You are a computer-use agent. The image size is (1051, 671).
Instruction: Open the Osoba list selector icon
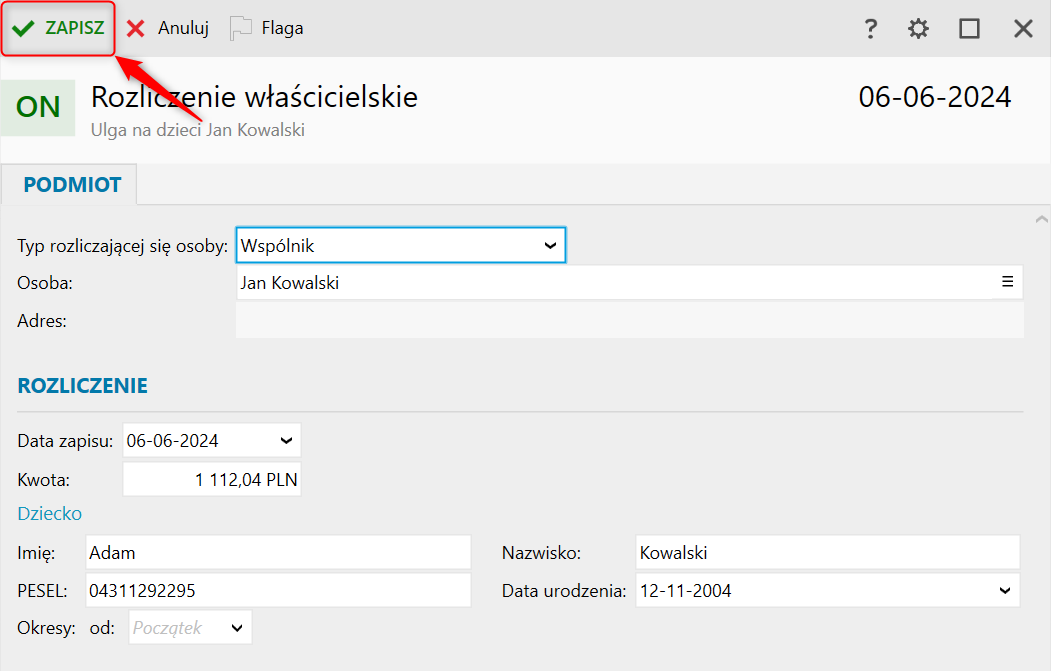(1007, 282)
